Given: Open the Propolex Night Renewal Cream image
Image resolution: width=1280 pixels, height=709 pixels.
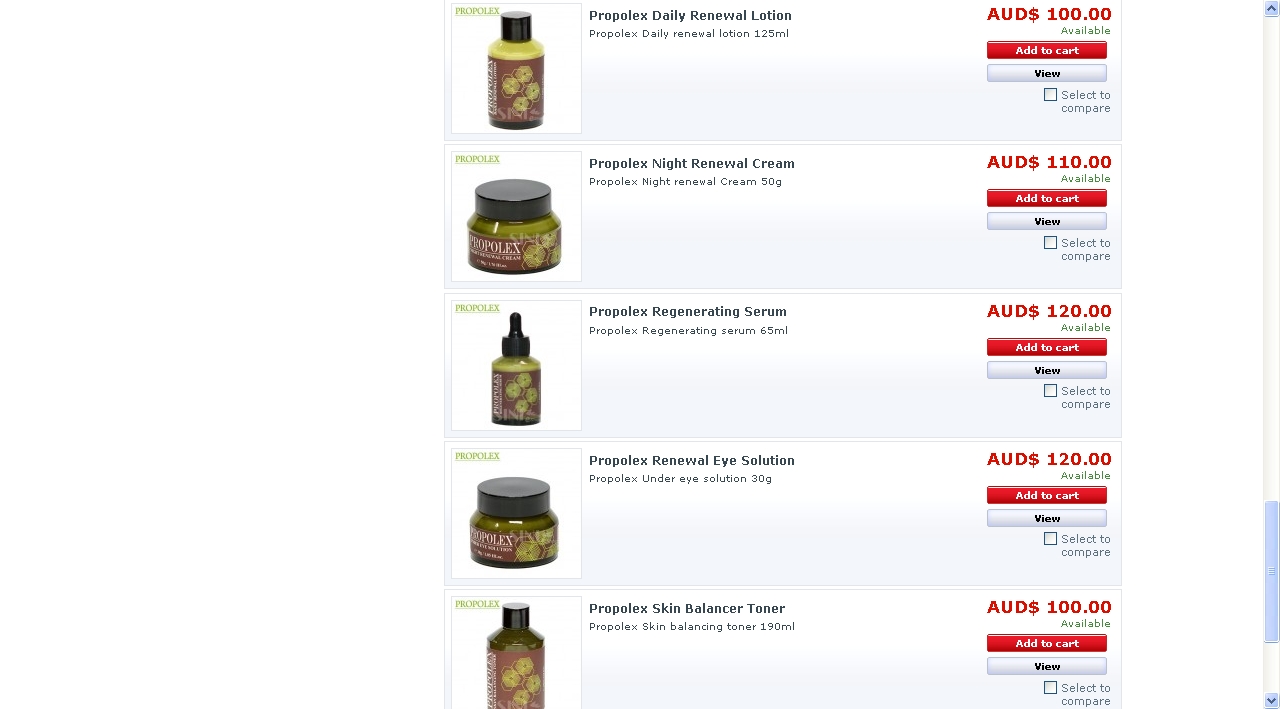Looking at the screenshot, I should [x=516, y=216].
